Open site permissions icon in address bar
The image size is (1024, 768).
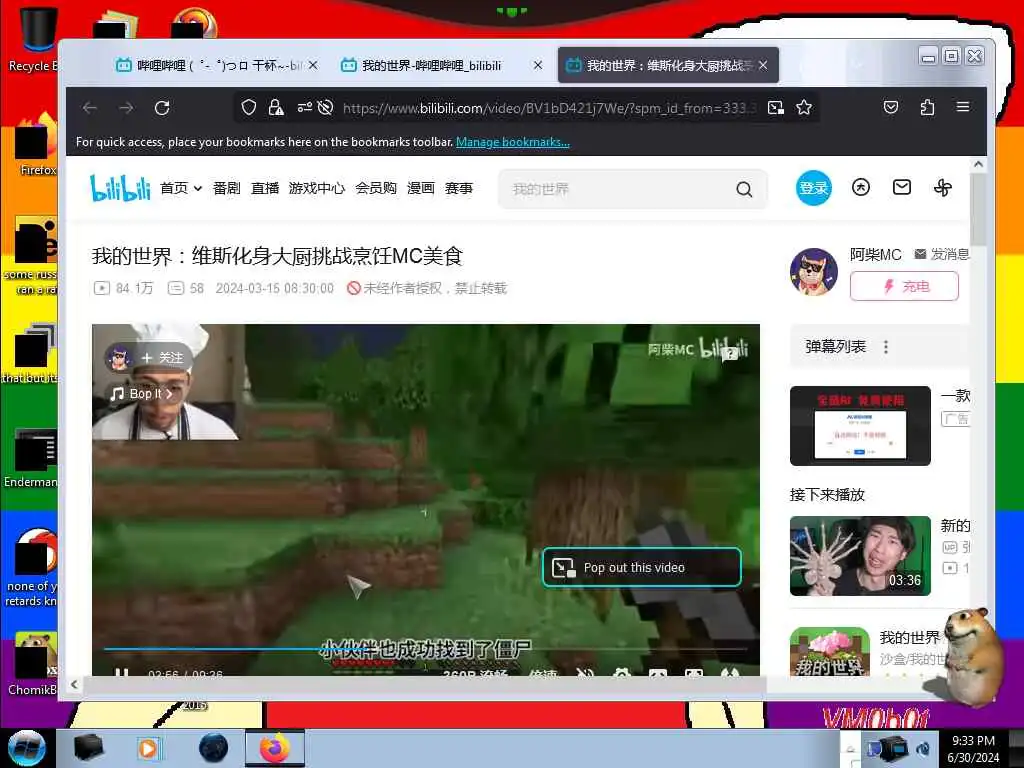(x=304, y=108)
